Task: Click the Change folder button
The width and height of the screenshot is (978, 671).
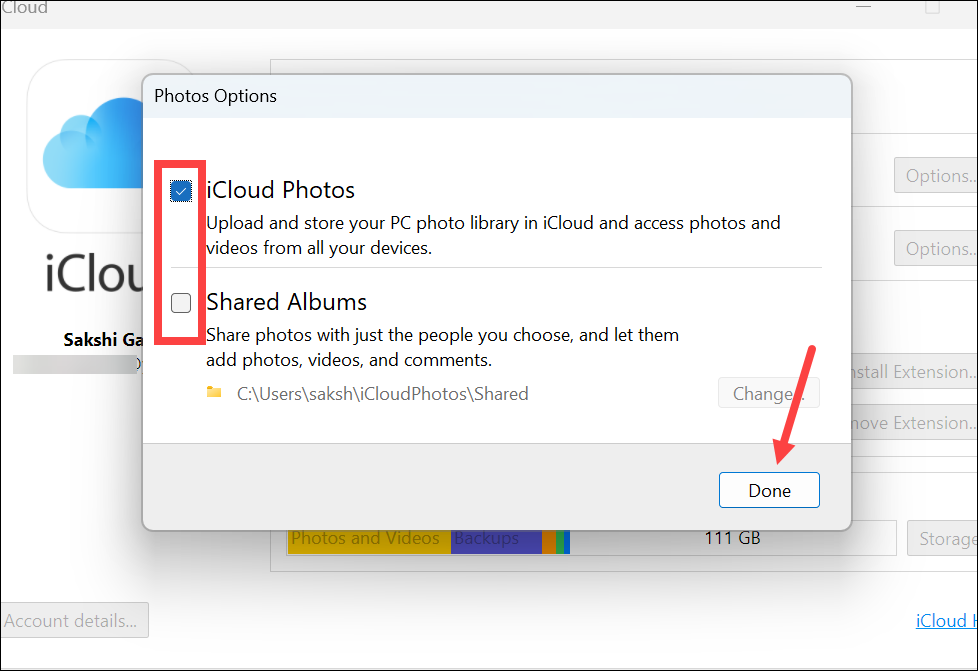Action: (768, 393)
